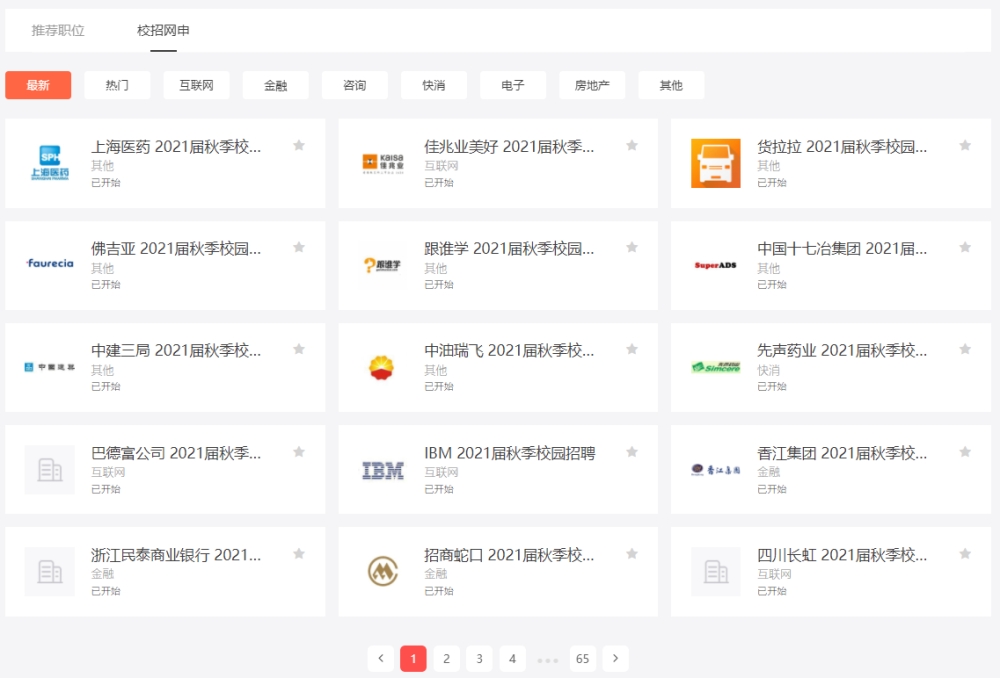
Task: Click the 上海医药 SPH logo
Action: (x=50, y=163)
